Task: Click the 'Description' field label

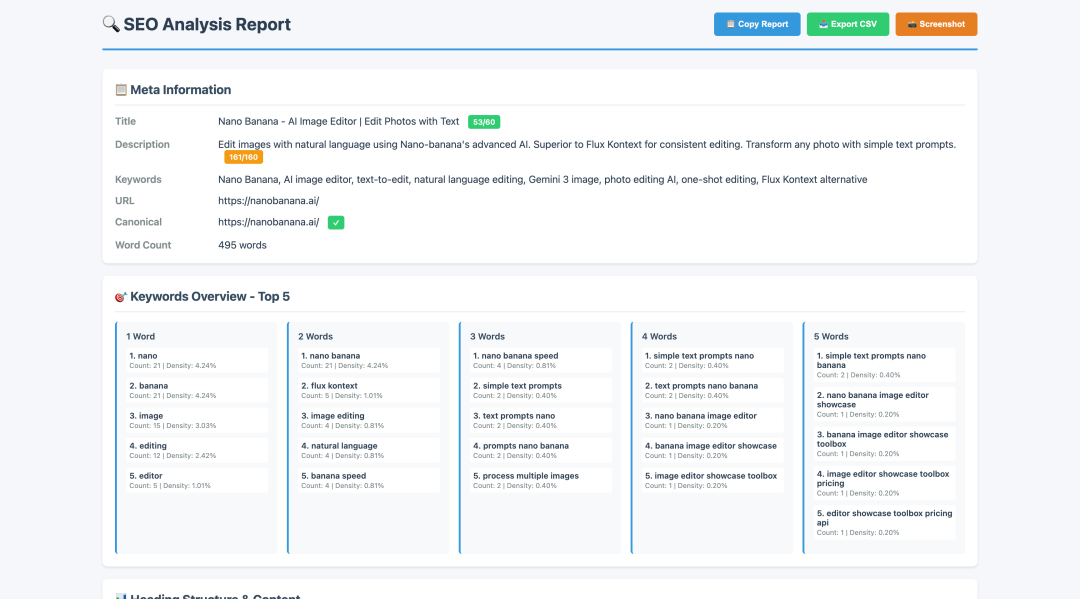Action: [x=142, y=145]
